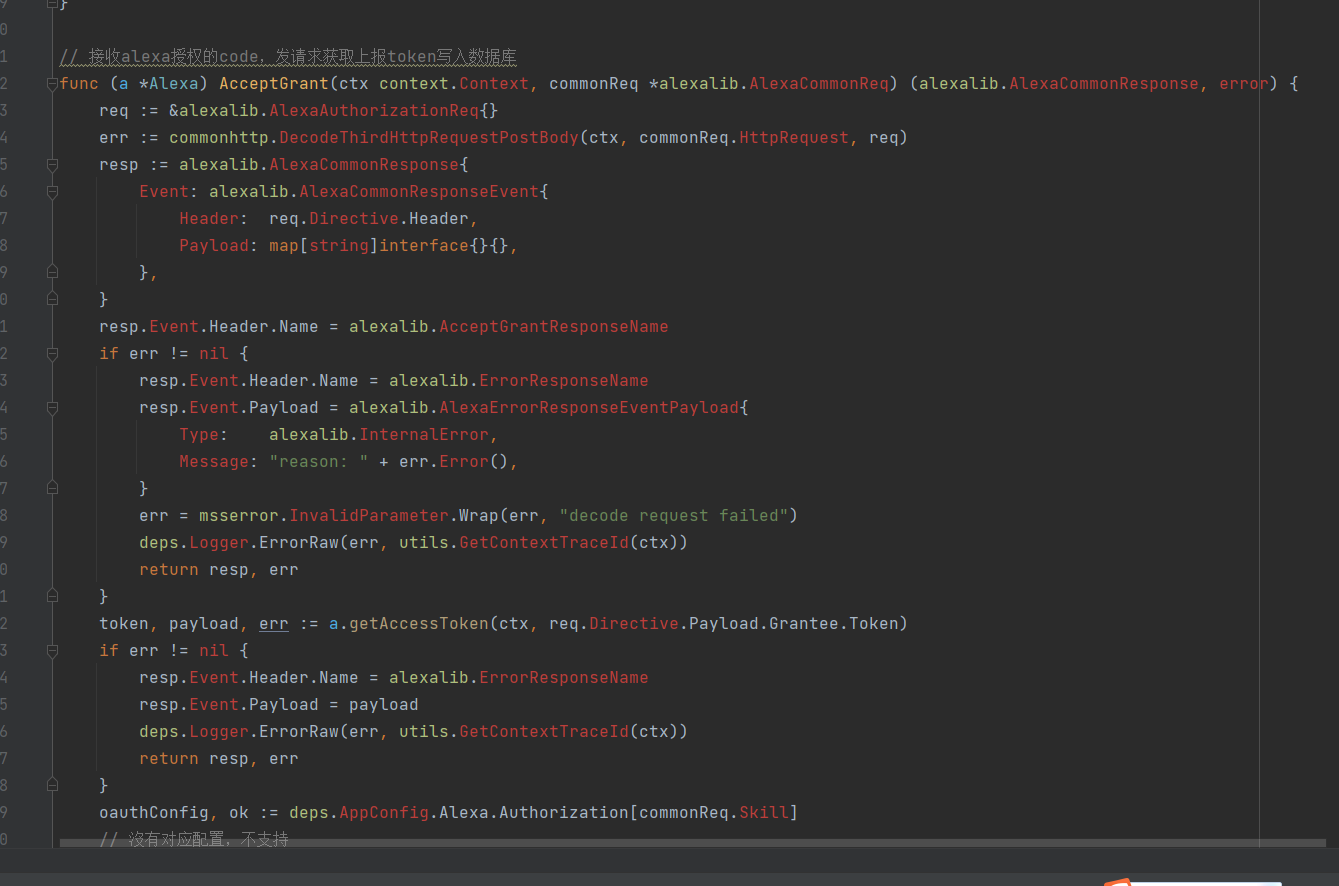Place cursor on the 'AcceptGrant' function name
This screenshot has width=1339, height=886.
tap(274, 84)
